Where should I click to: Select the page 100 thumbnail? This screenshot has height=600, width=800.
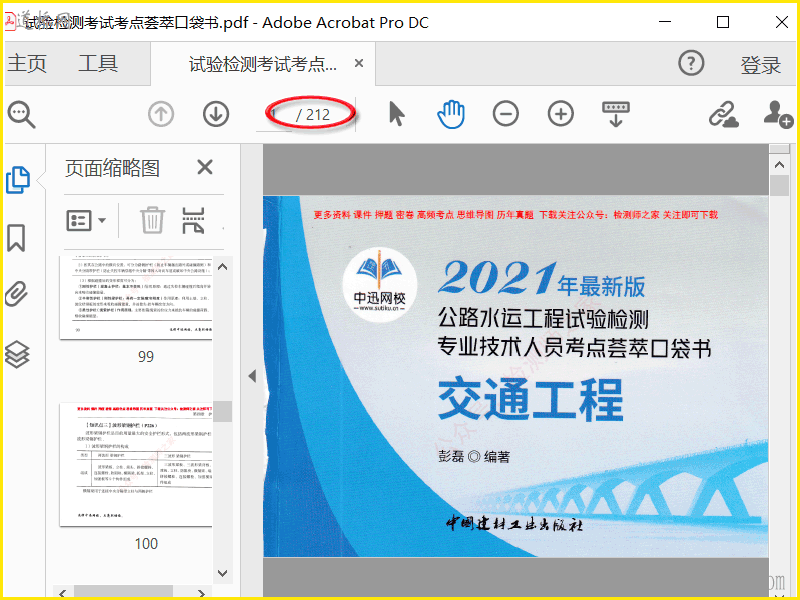coord(136,464)
